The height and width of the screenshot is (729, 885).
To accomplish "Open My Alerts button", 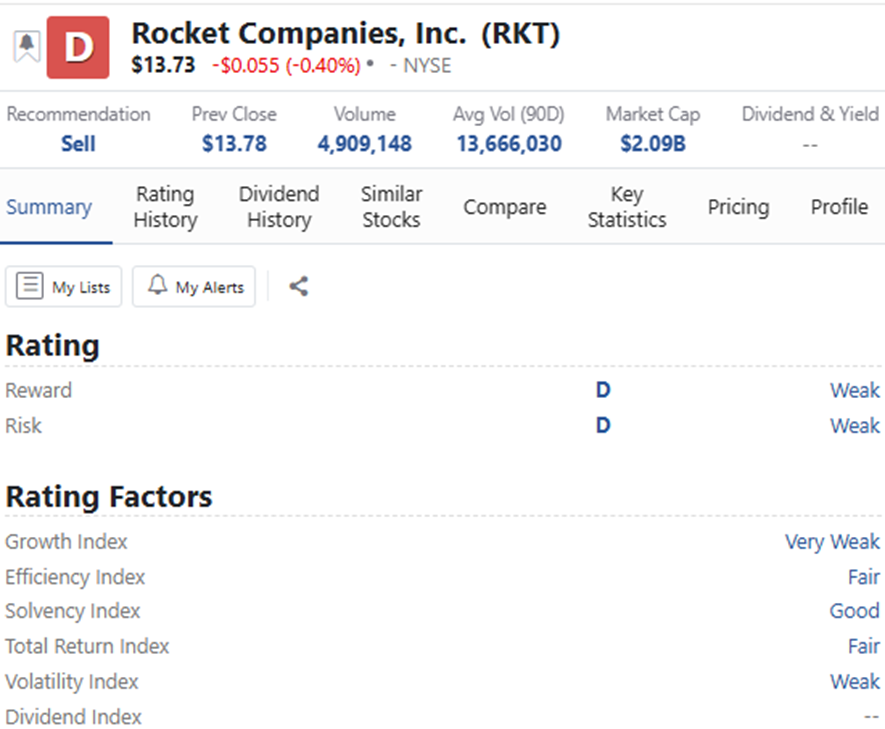I will [194, 287].
